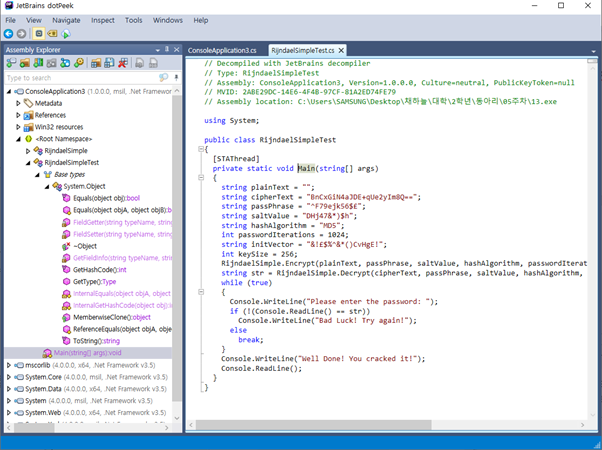Viewport: 602px width, 450px height.
Task: Open the Windows menu
Action: point(167,20)
